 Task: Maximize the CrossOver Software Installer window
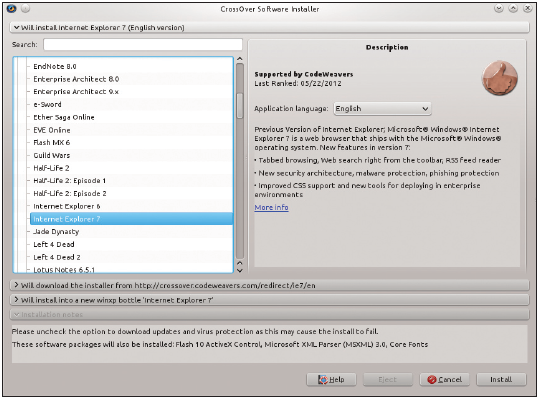pos(513,9)
